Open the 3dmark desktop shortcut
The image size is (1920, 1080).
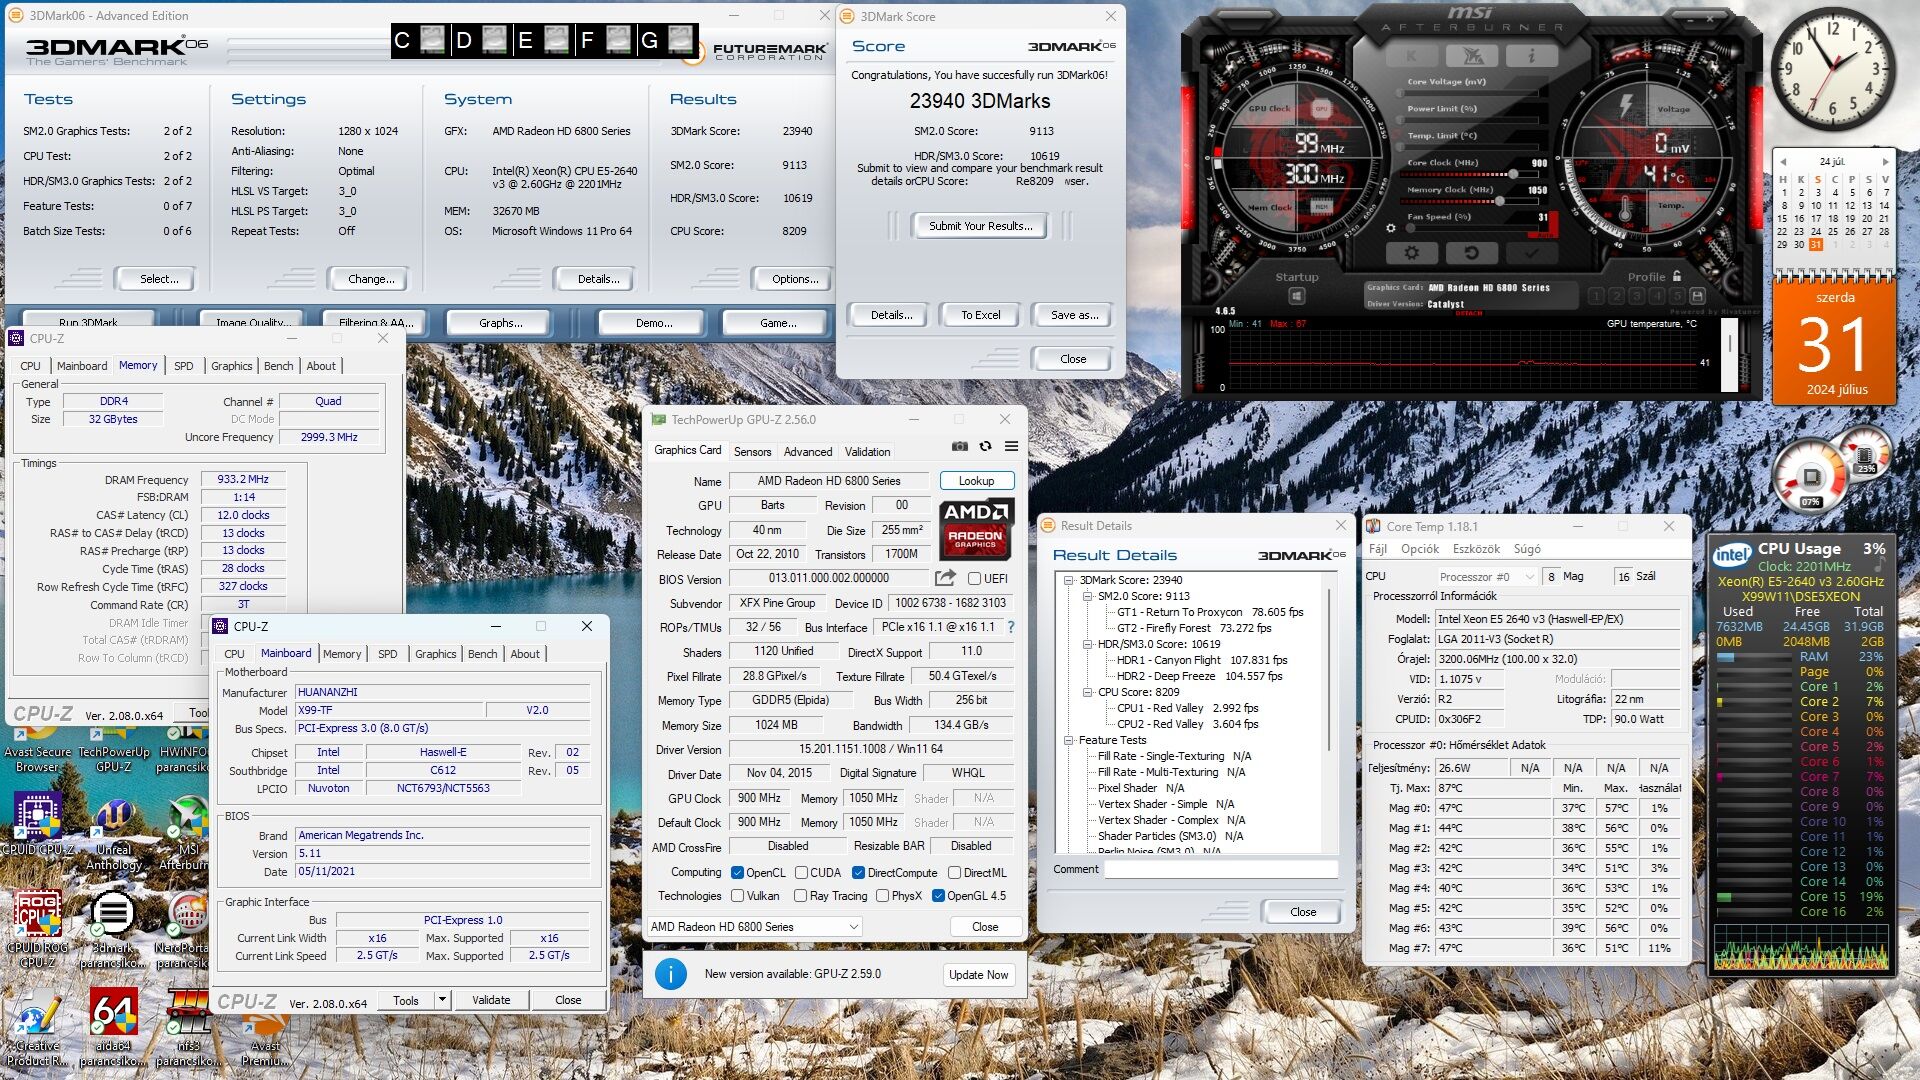111,930
